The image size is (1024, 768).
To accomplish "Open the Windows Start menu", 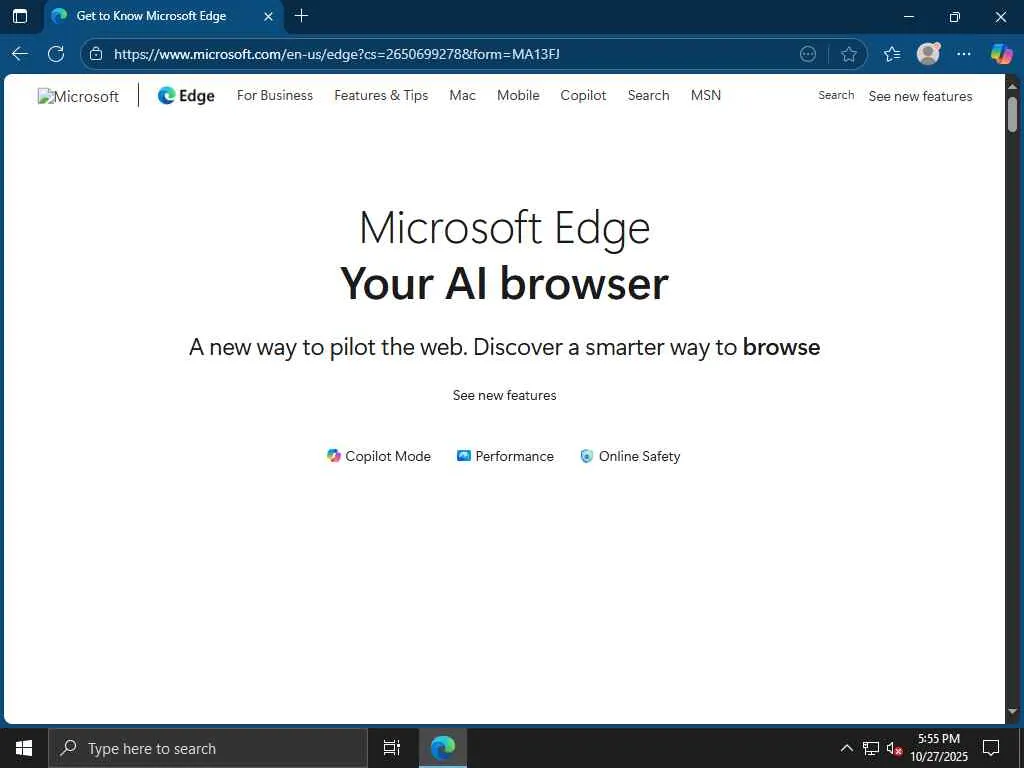I will point(24,748).
